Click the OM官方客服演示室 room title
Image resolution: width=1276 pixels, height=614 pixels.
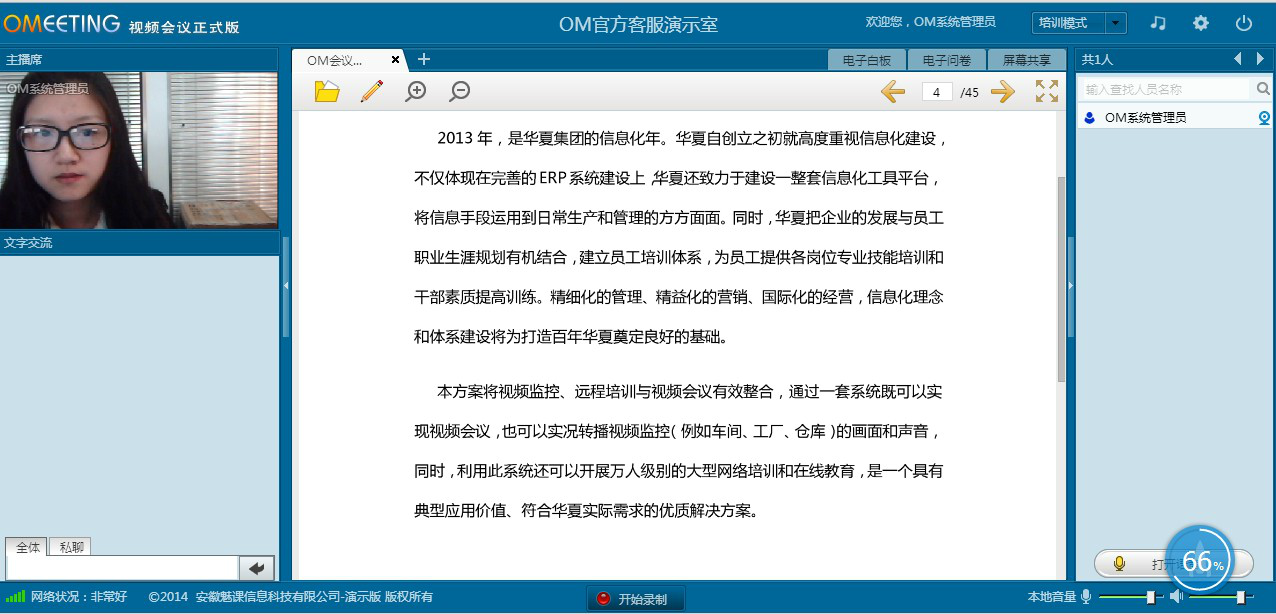[638, 24]
